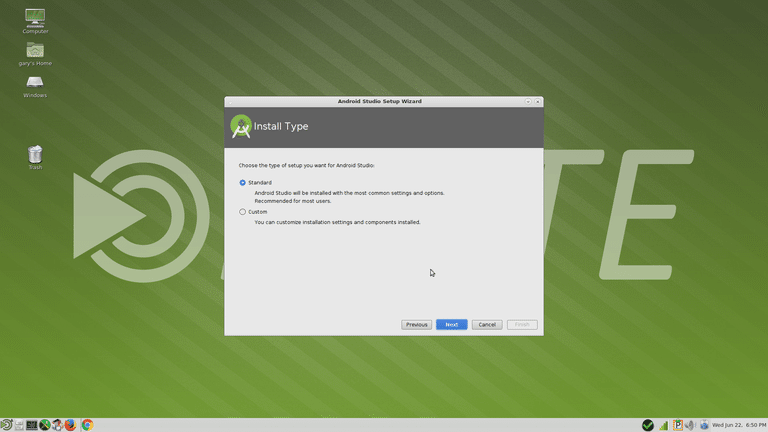Click the Next button

coord(452,325)
